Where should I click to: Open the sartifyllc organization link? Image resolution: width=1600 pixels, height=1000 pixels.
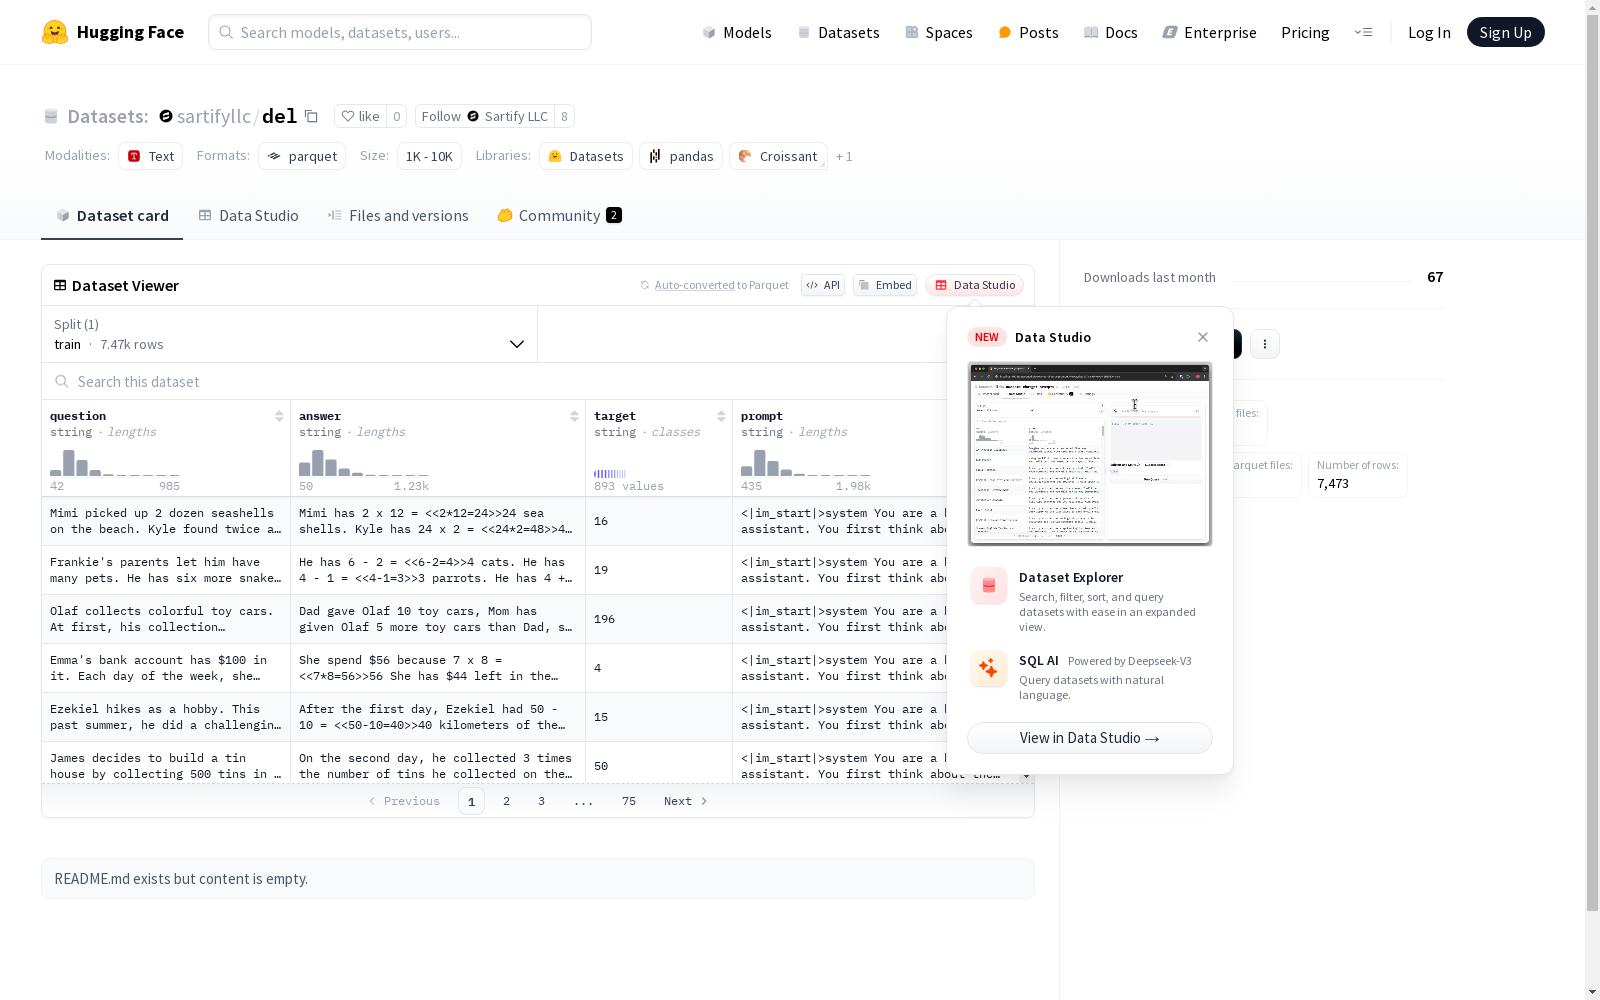point(214,116)
